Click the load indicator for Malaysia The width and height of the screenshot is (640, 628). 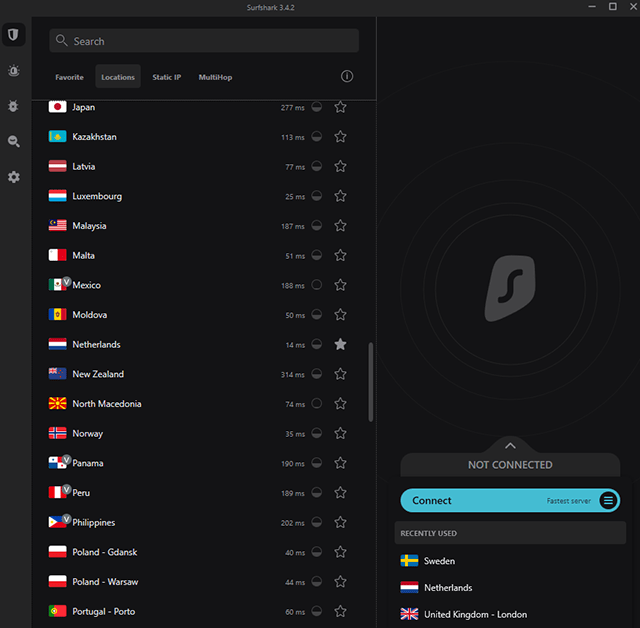(316, 226)
